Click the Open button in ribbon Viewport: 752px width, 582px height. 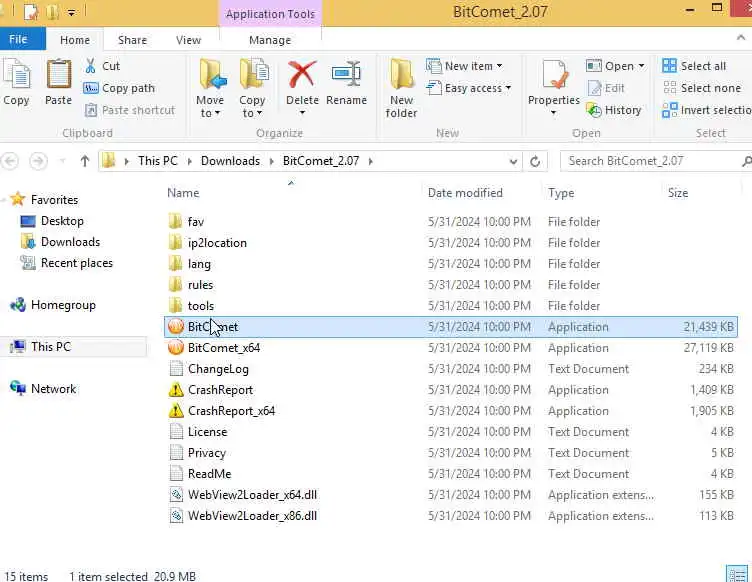click(x=615, y=66)
